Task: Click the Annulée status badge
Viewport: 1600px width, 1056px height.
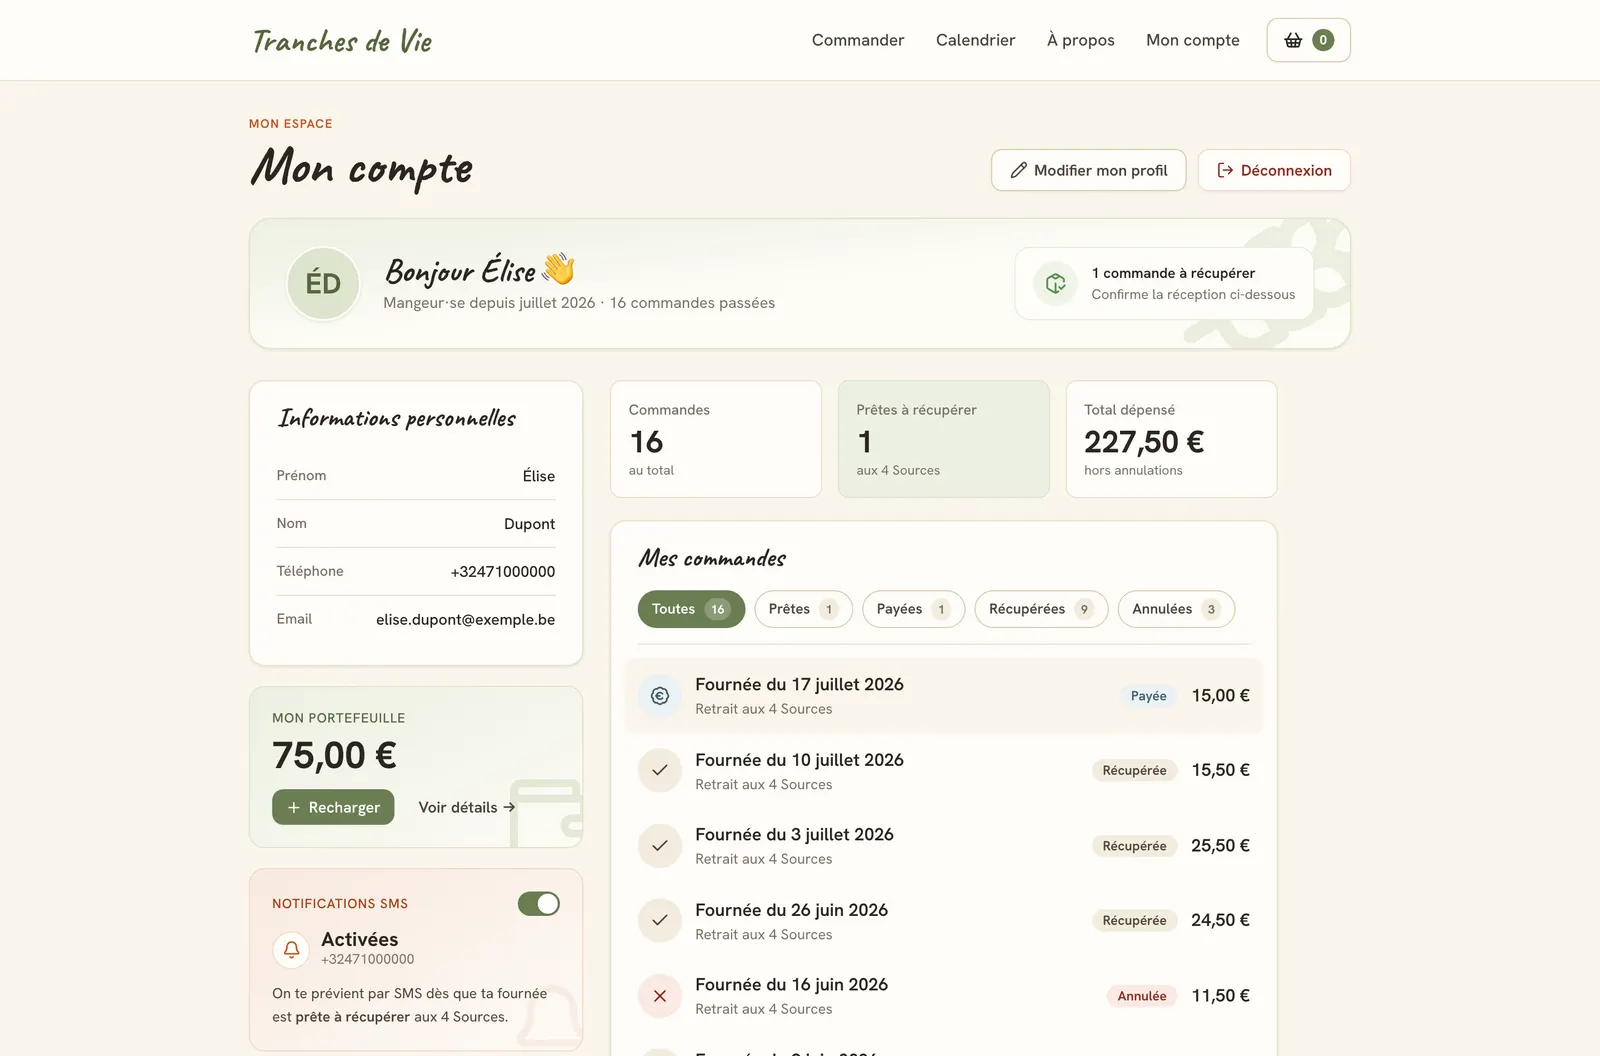Action: pyautogui.click(x=1142, y=996)
